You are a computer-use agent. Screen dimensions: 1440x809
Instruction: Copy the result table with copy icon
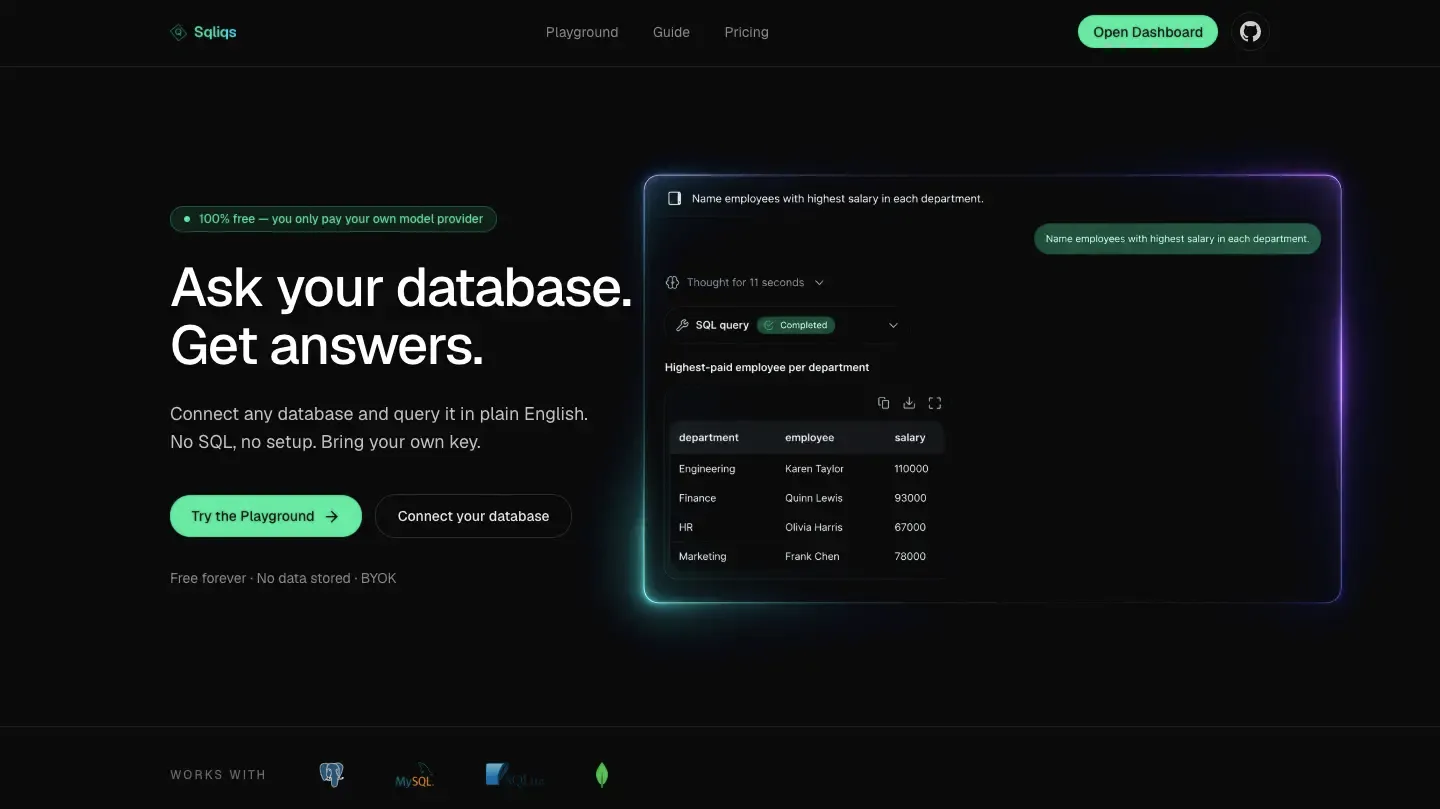[x=883, y=403]
